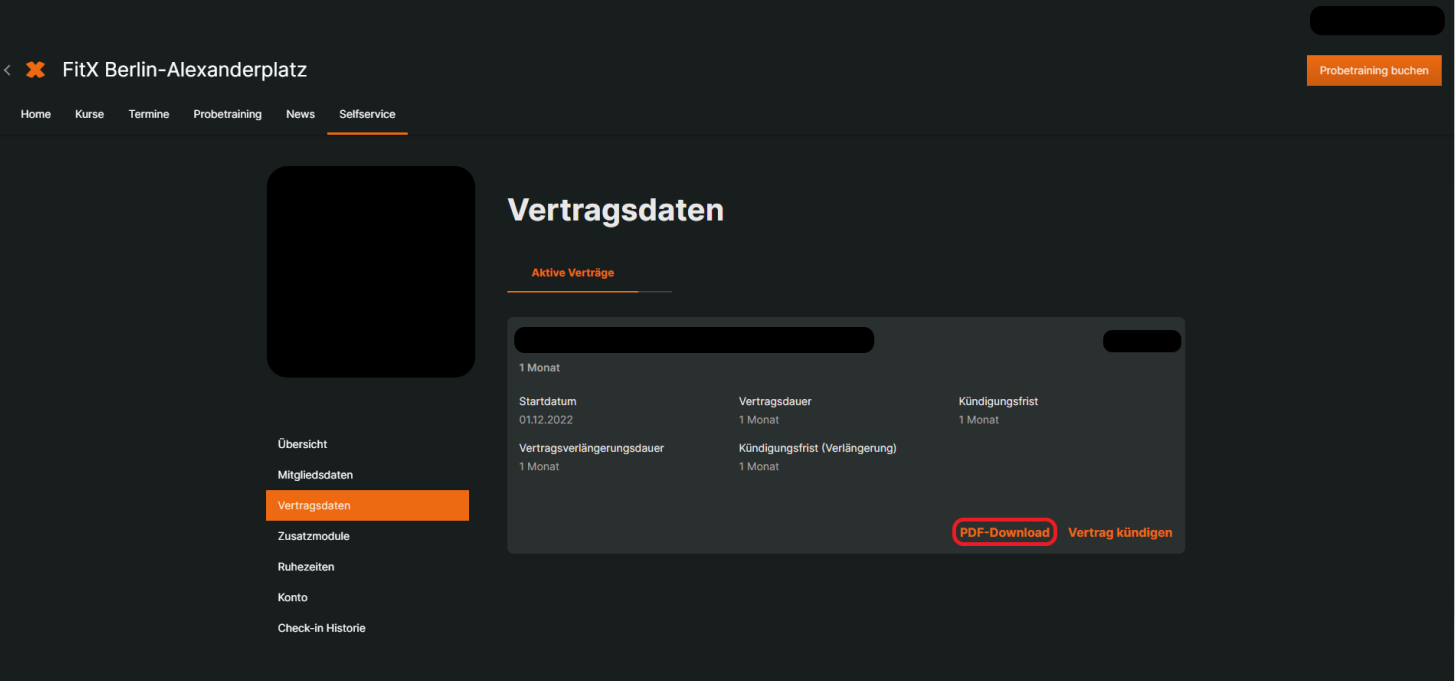Select the Aktive Verträge tab

point(572,273)
